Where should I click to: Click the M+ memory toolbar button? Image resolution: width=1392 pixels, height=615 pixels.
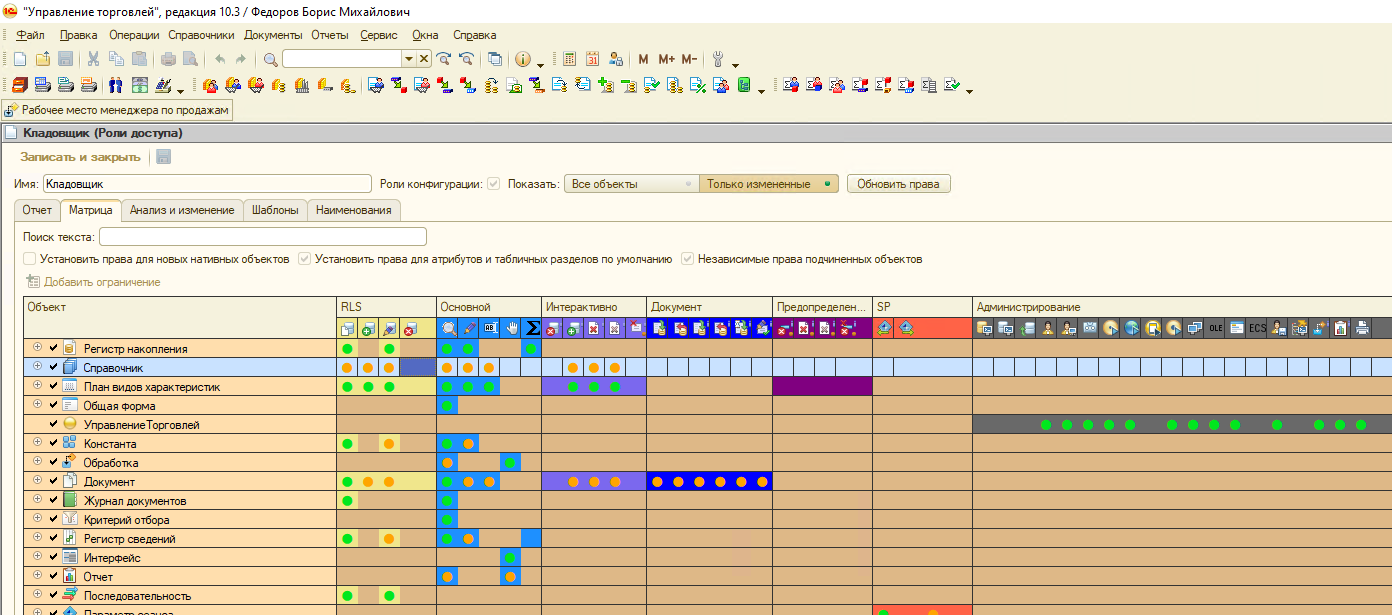(666, 60)
